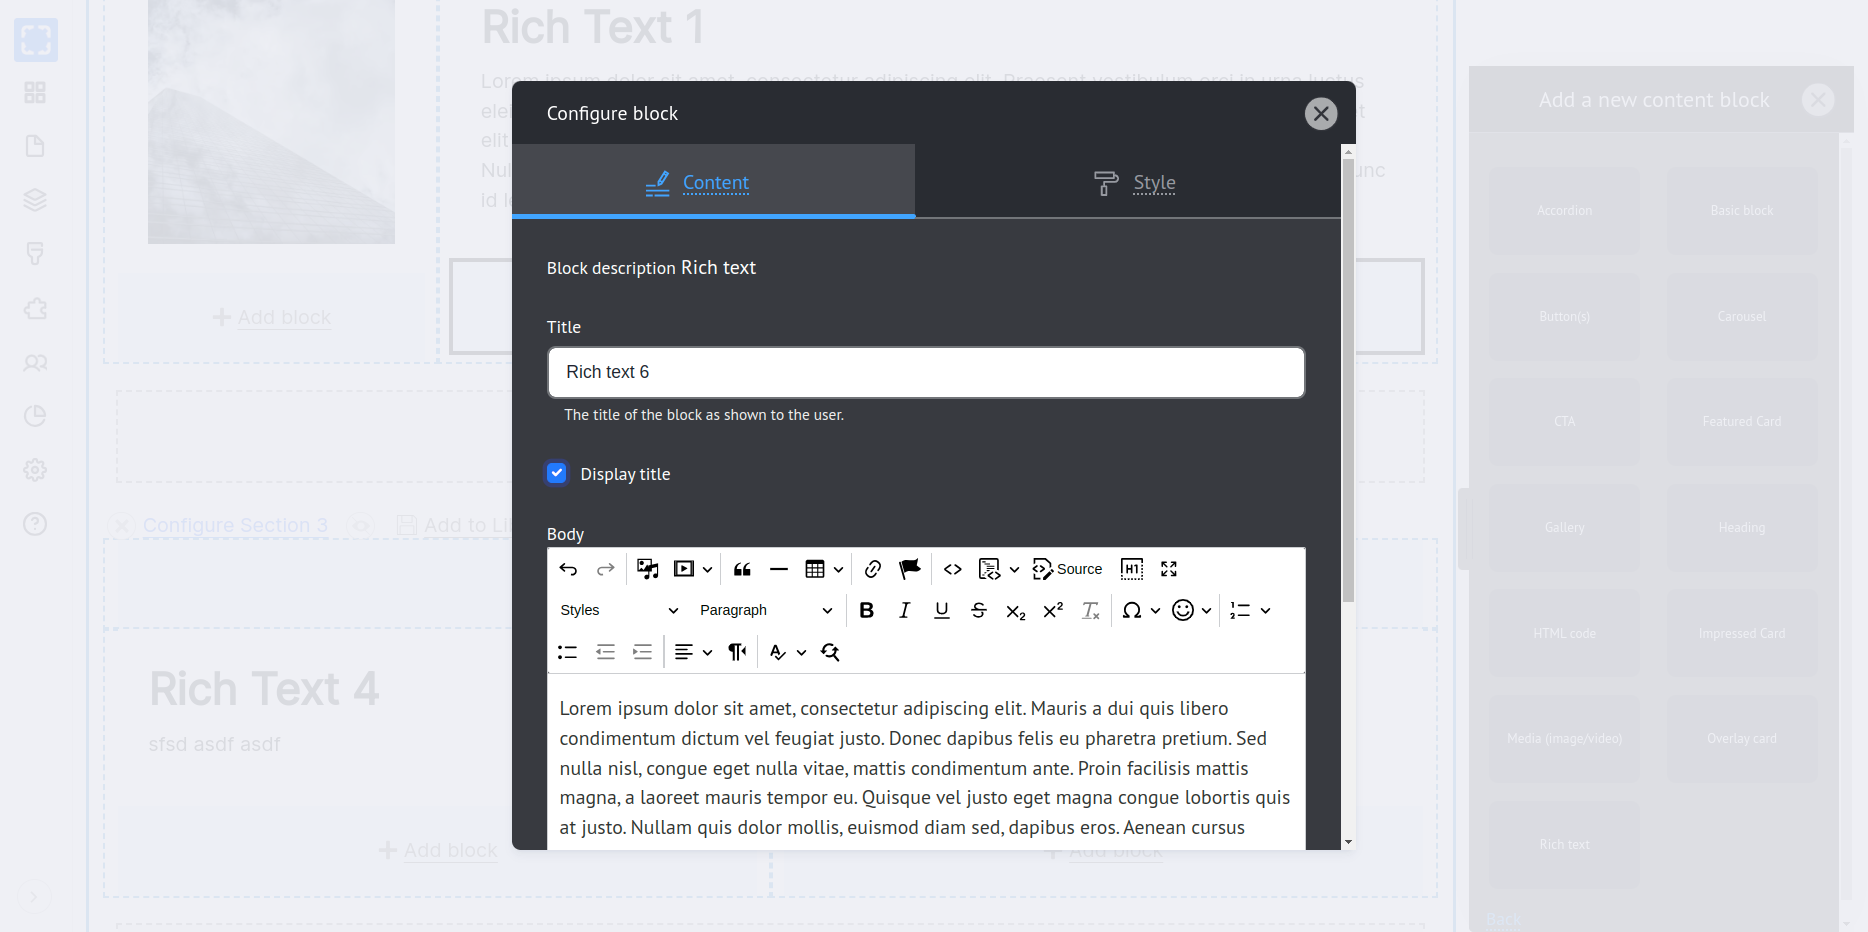This screenshot has width=1868, height=932.
Task: Insert a numbered list
Action: (x=1240, y=610)
